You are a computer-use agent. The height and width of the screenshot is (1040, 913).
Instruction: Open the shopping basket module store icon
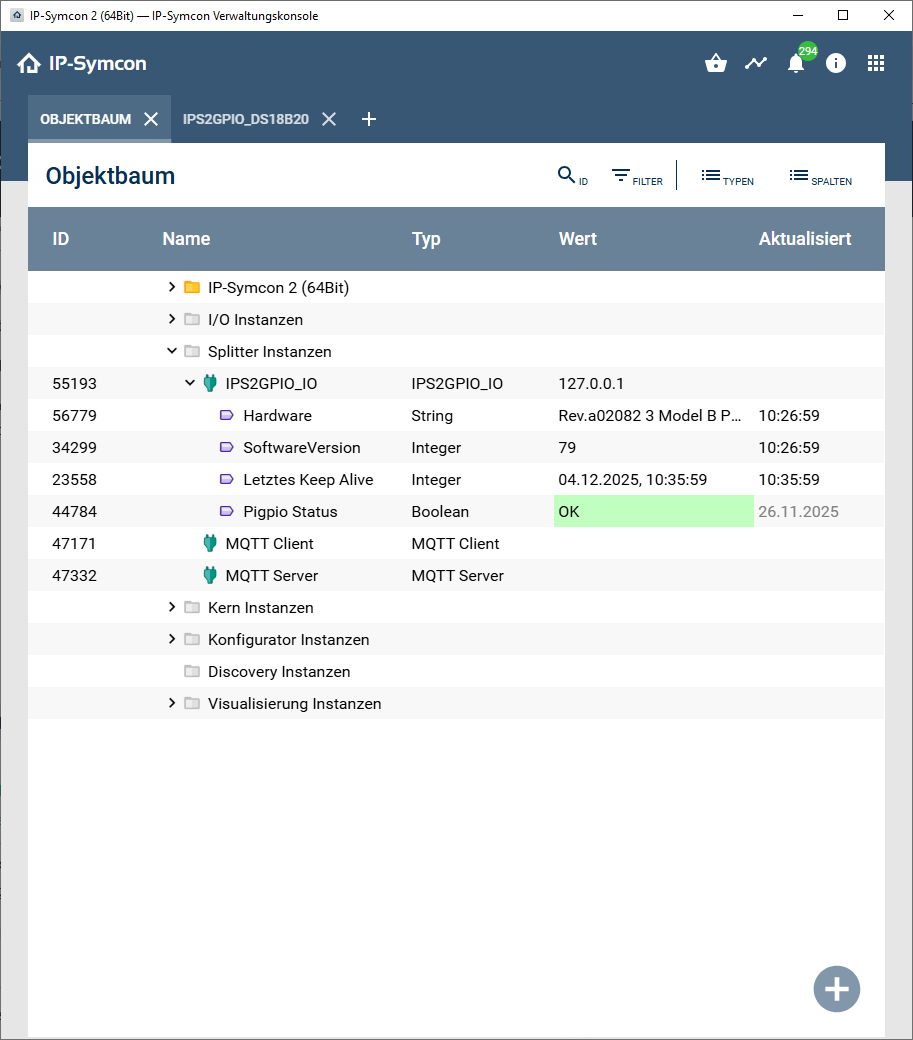716,63
